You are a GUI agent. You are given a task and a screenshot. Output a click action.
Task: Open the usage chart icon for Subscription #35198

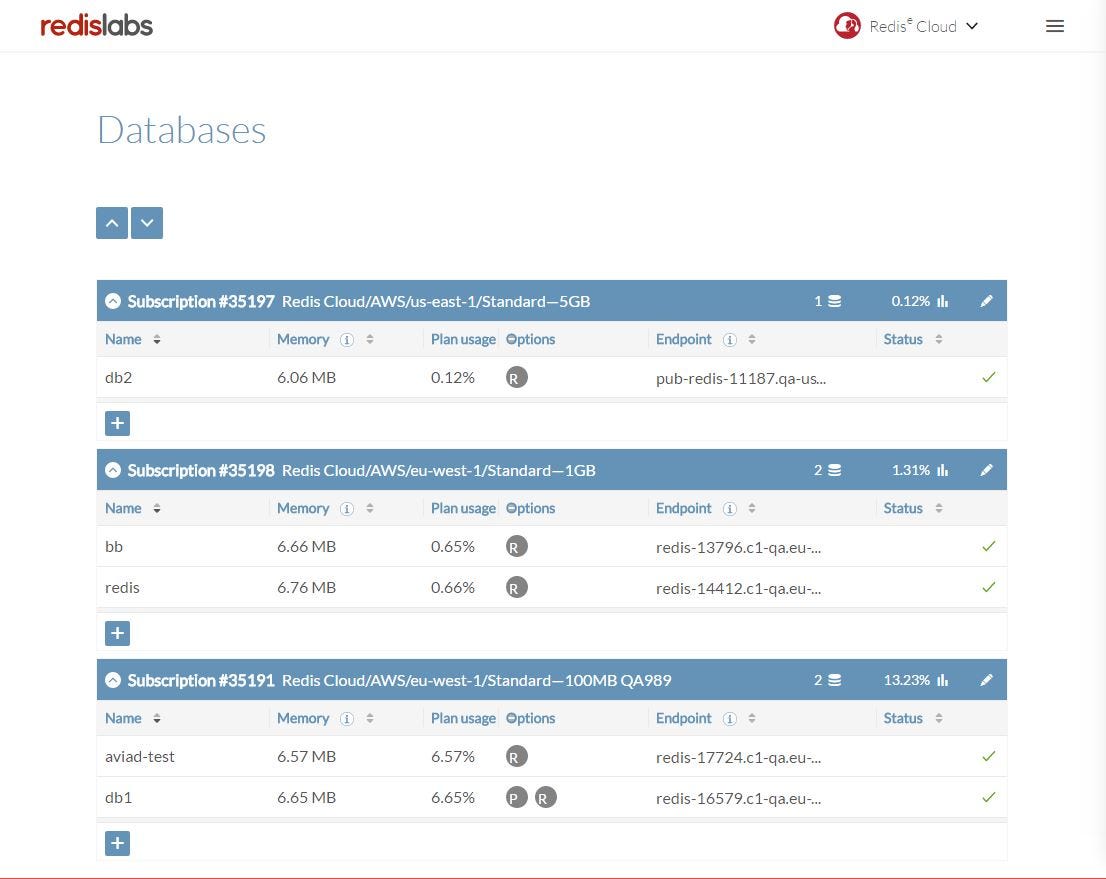click(x=941, y=470)
